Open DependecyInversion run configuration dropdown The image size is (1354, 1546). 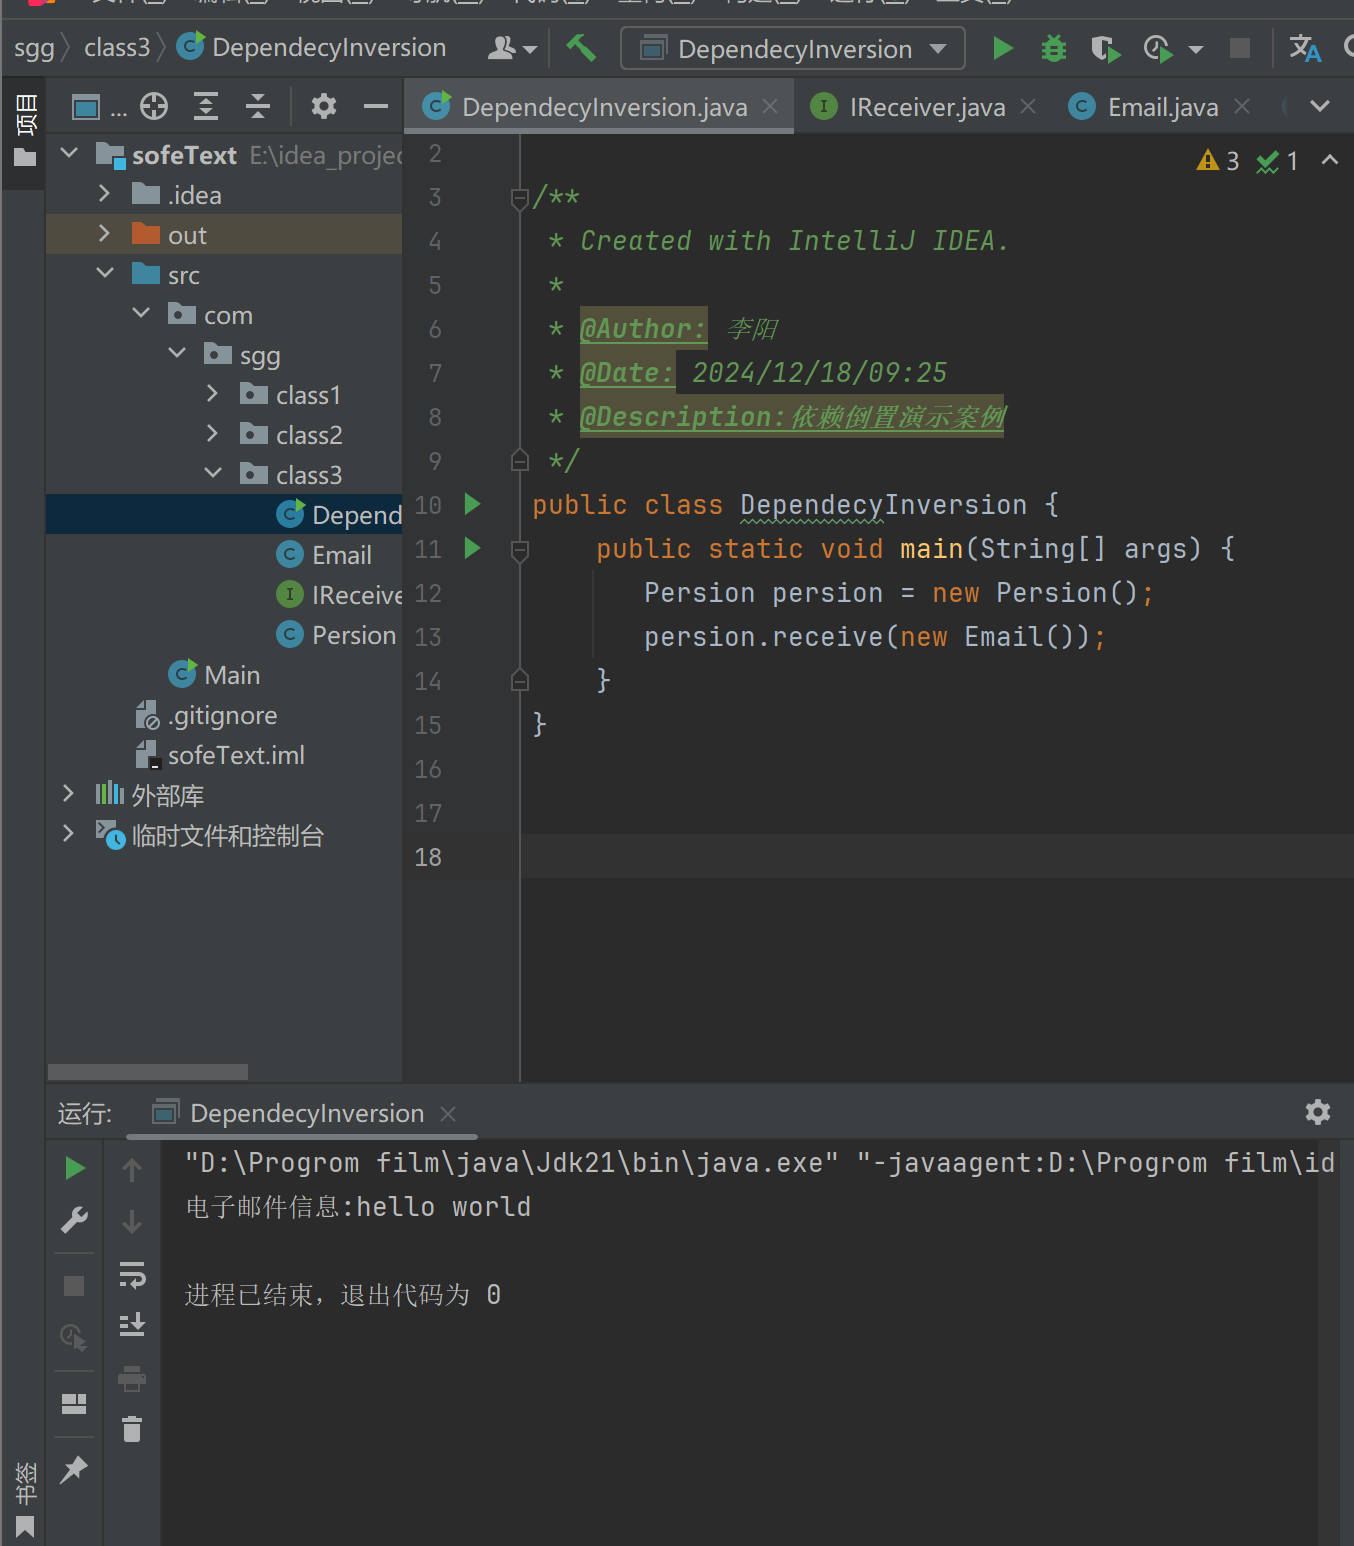click(x=793, y=48)
